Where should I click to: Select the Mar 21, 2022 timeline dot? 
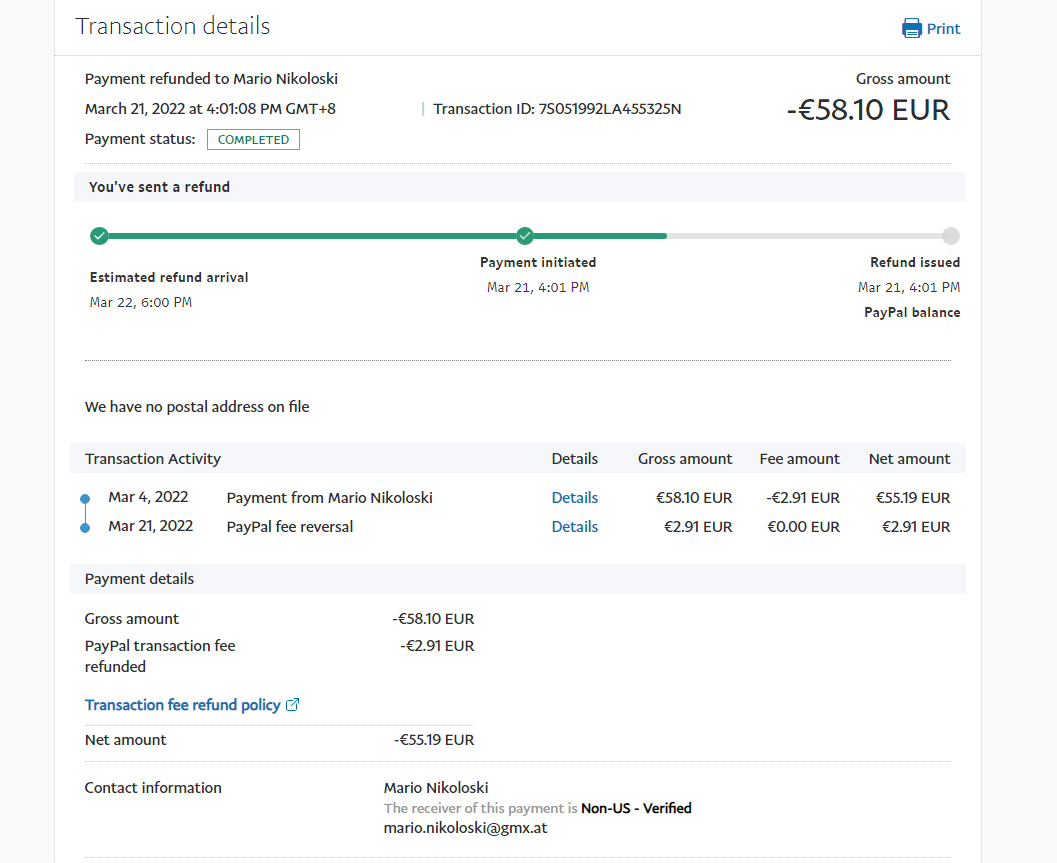[x=85, y=527]
